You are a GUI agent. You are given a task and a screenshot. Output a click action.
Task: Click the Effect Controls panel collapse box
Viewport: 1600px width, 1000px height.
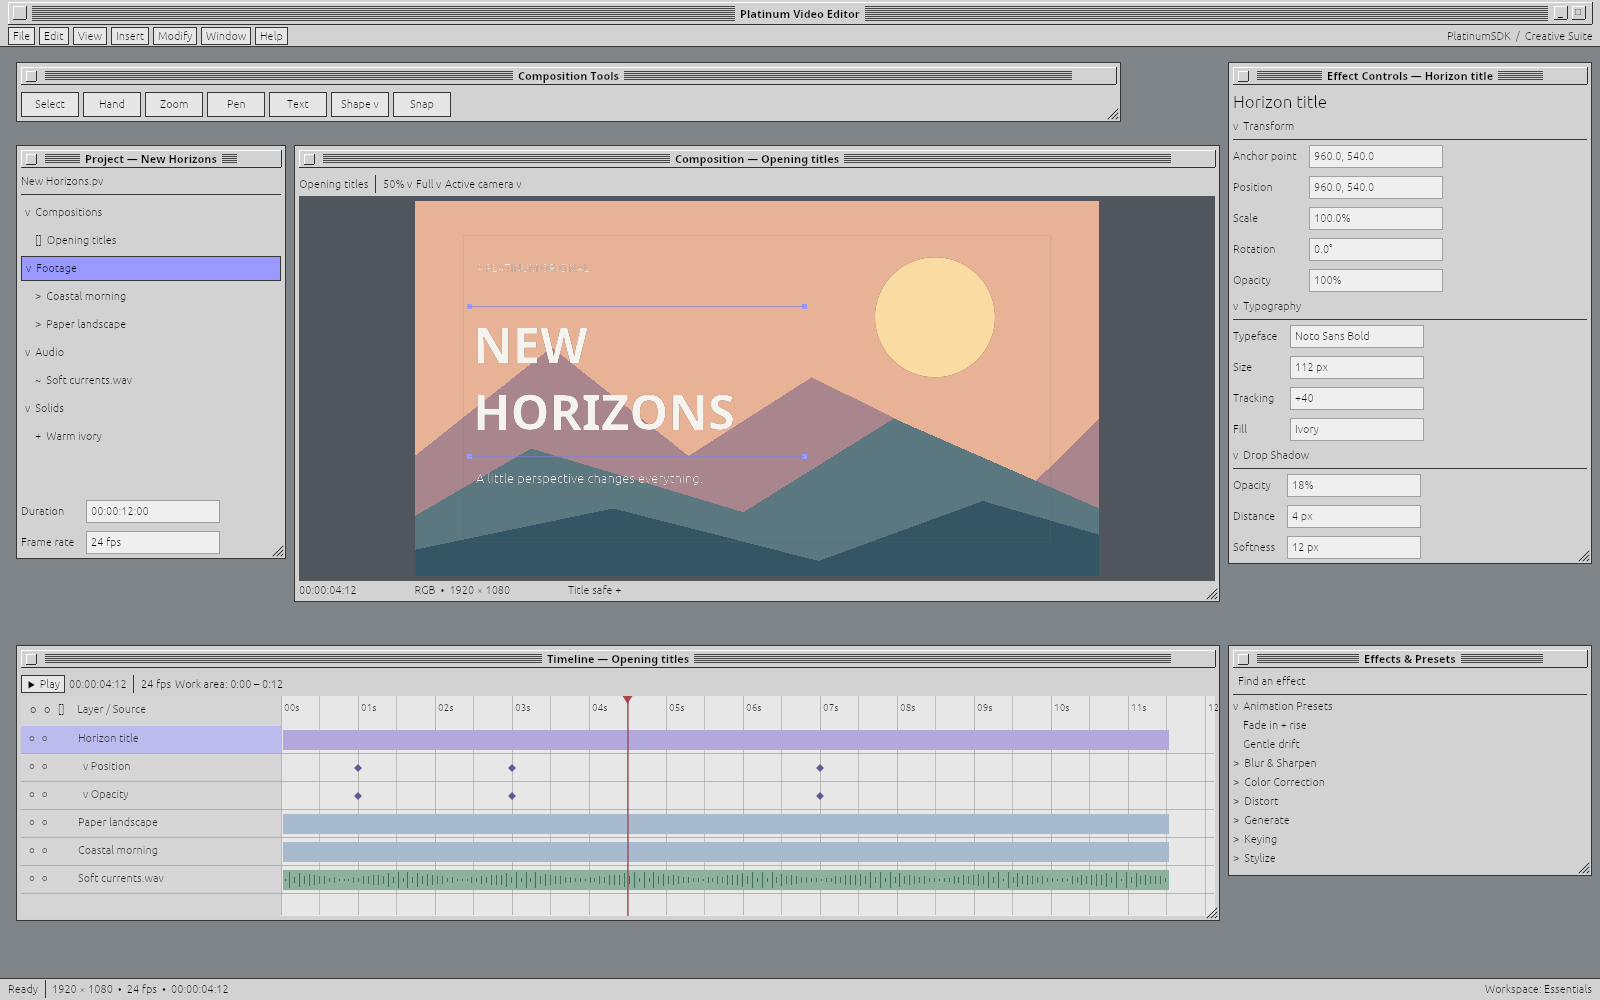coord(1243,76)
